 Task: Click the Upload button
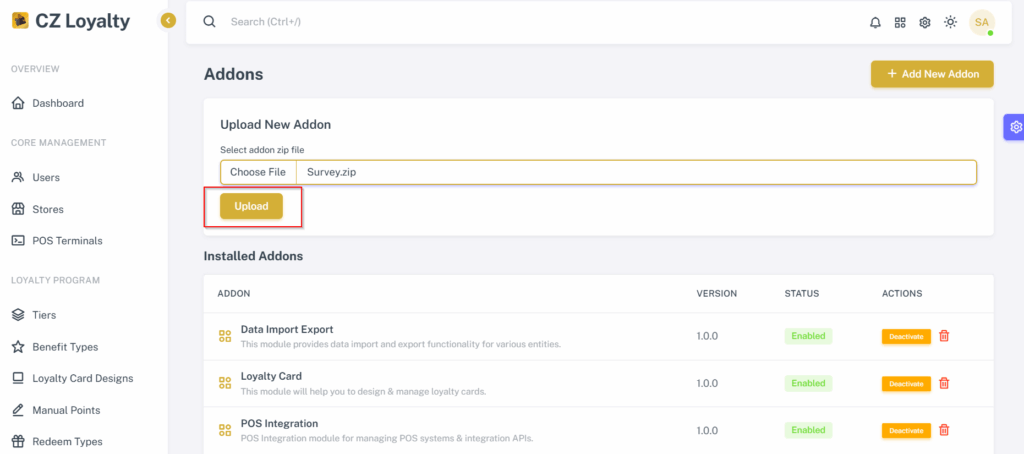251,206
